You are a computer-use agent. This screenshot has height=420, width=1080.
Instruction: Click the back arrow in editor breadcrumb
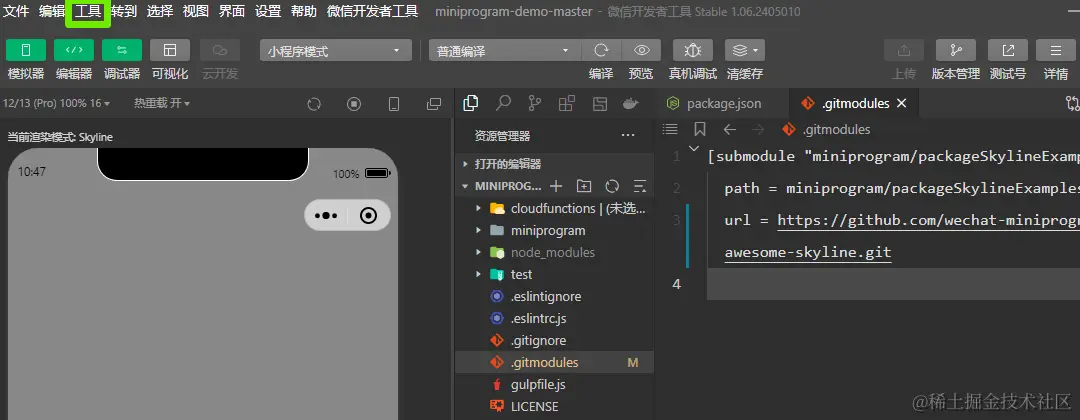point(729,129)
